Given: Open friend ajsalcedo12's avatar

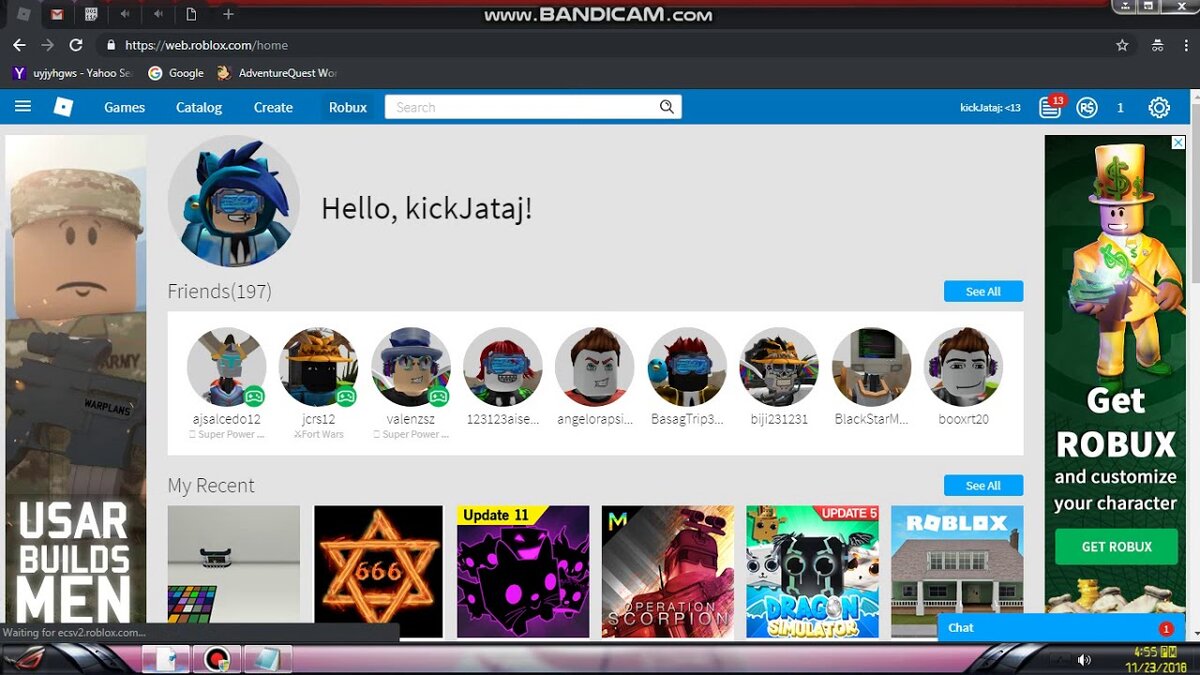Looking at the screenshot, I should (227, 367).
